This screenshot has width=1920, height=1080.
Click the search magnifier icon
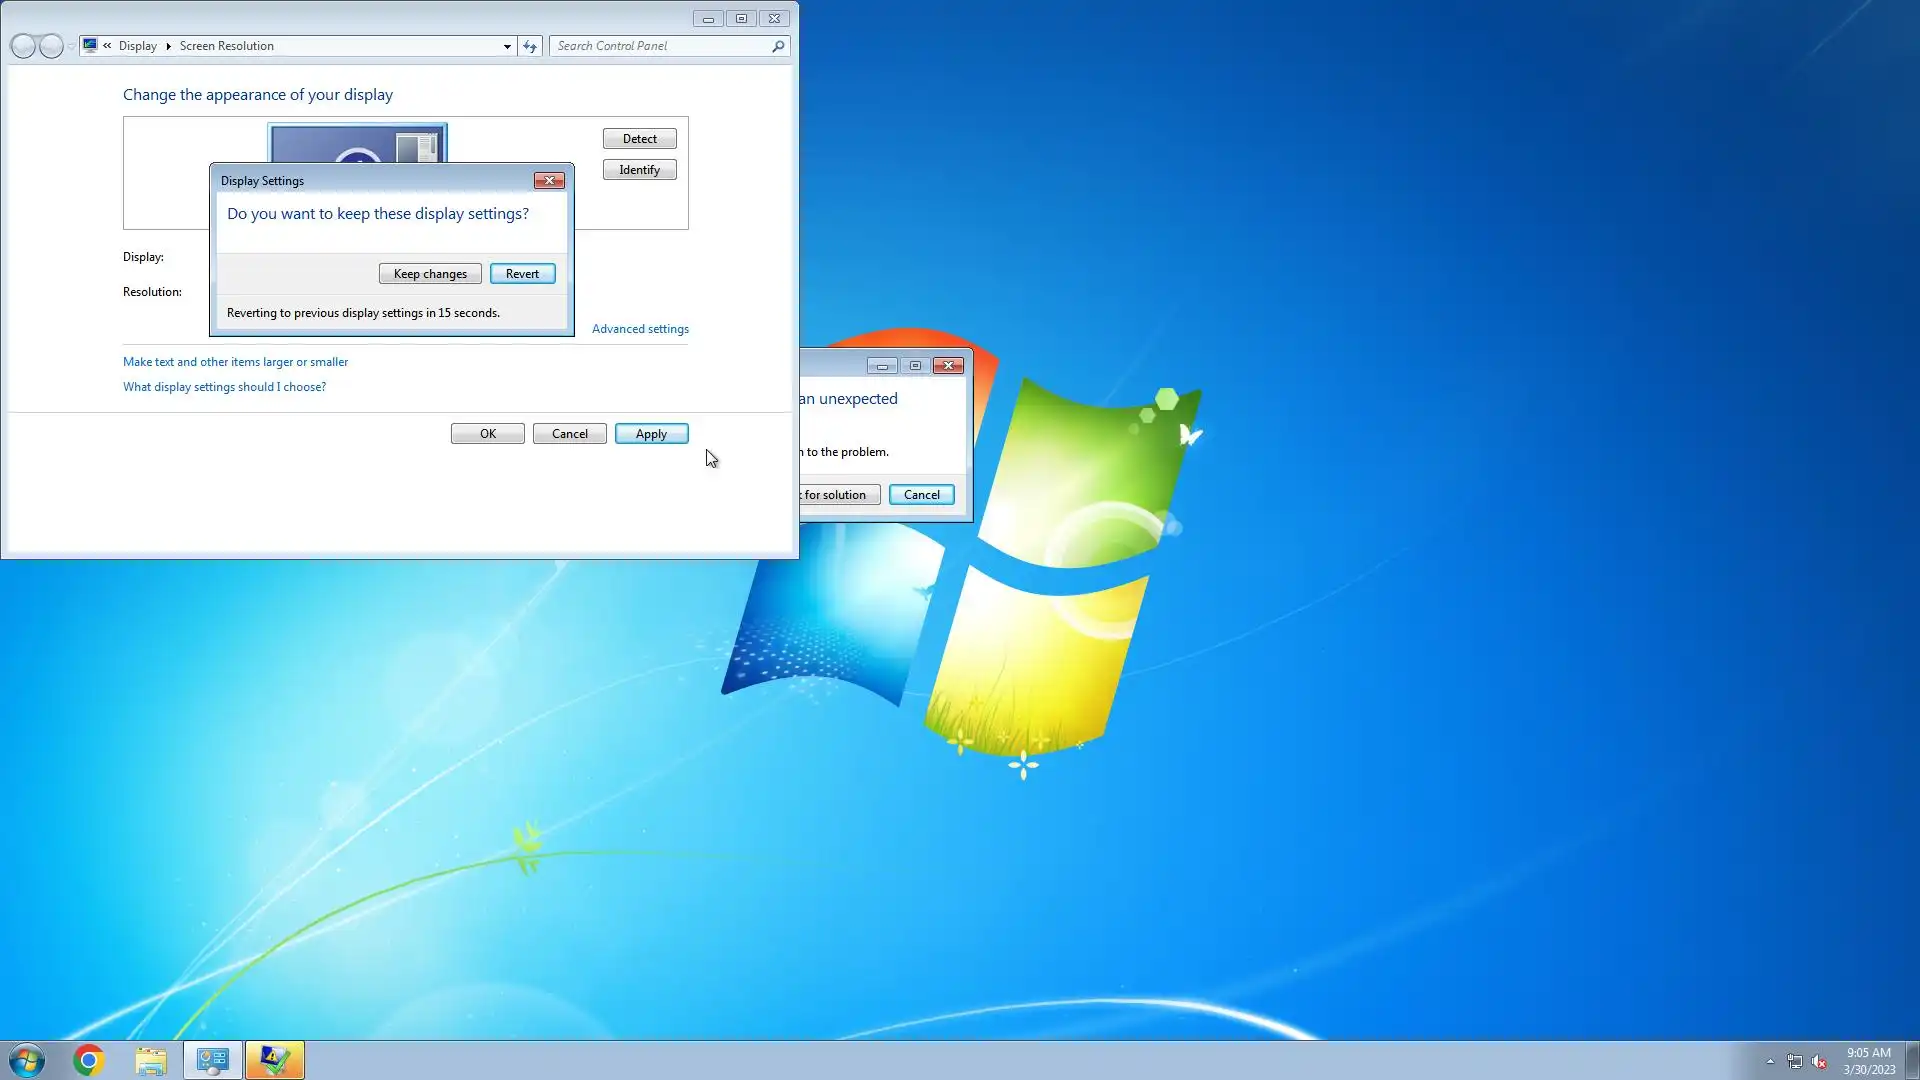[778, 46]
